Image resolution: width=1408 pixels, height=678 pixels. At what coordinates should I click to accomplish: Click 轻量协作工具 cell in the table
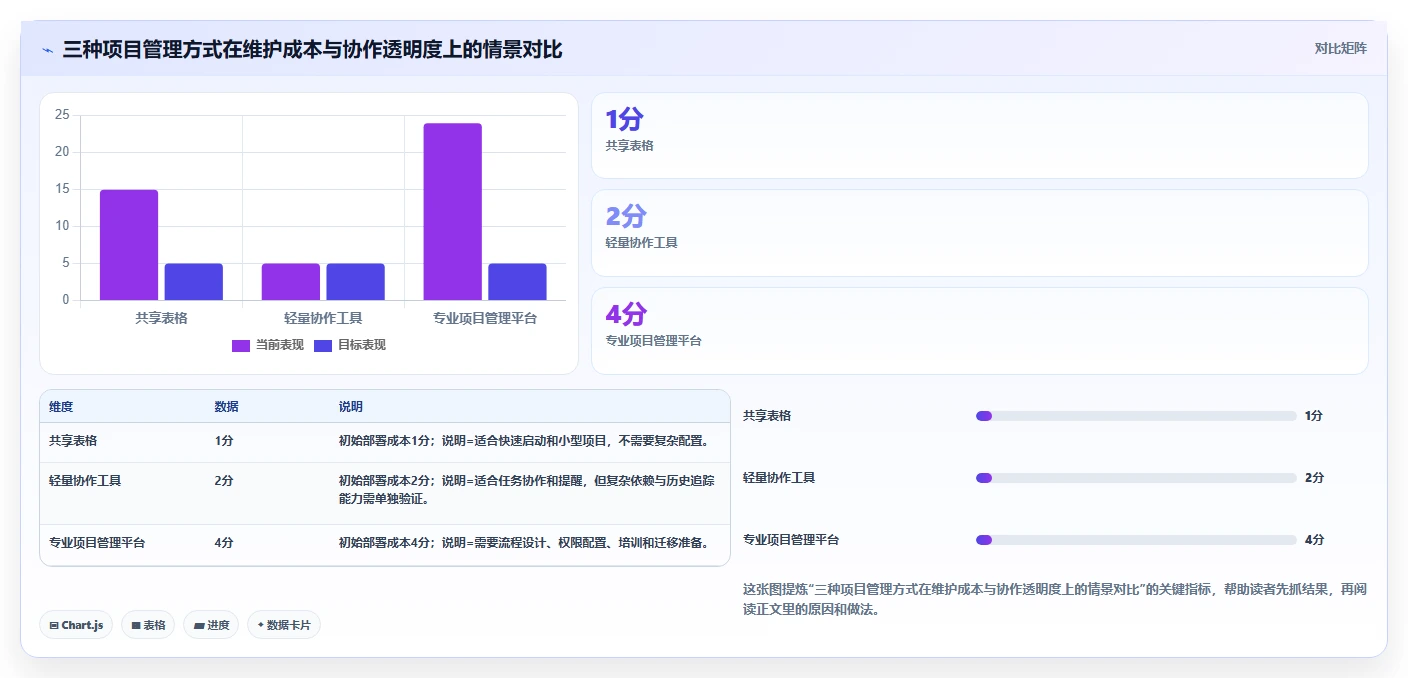point(85,481)
